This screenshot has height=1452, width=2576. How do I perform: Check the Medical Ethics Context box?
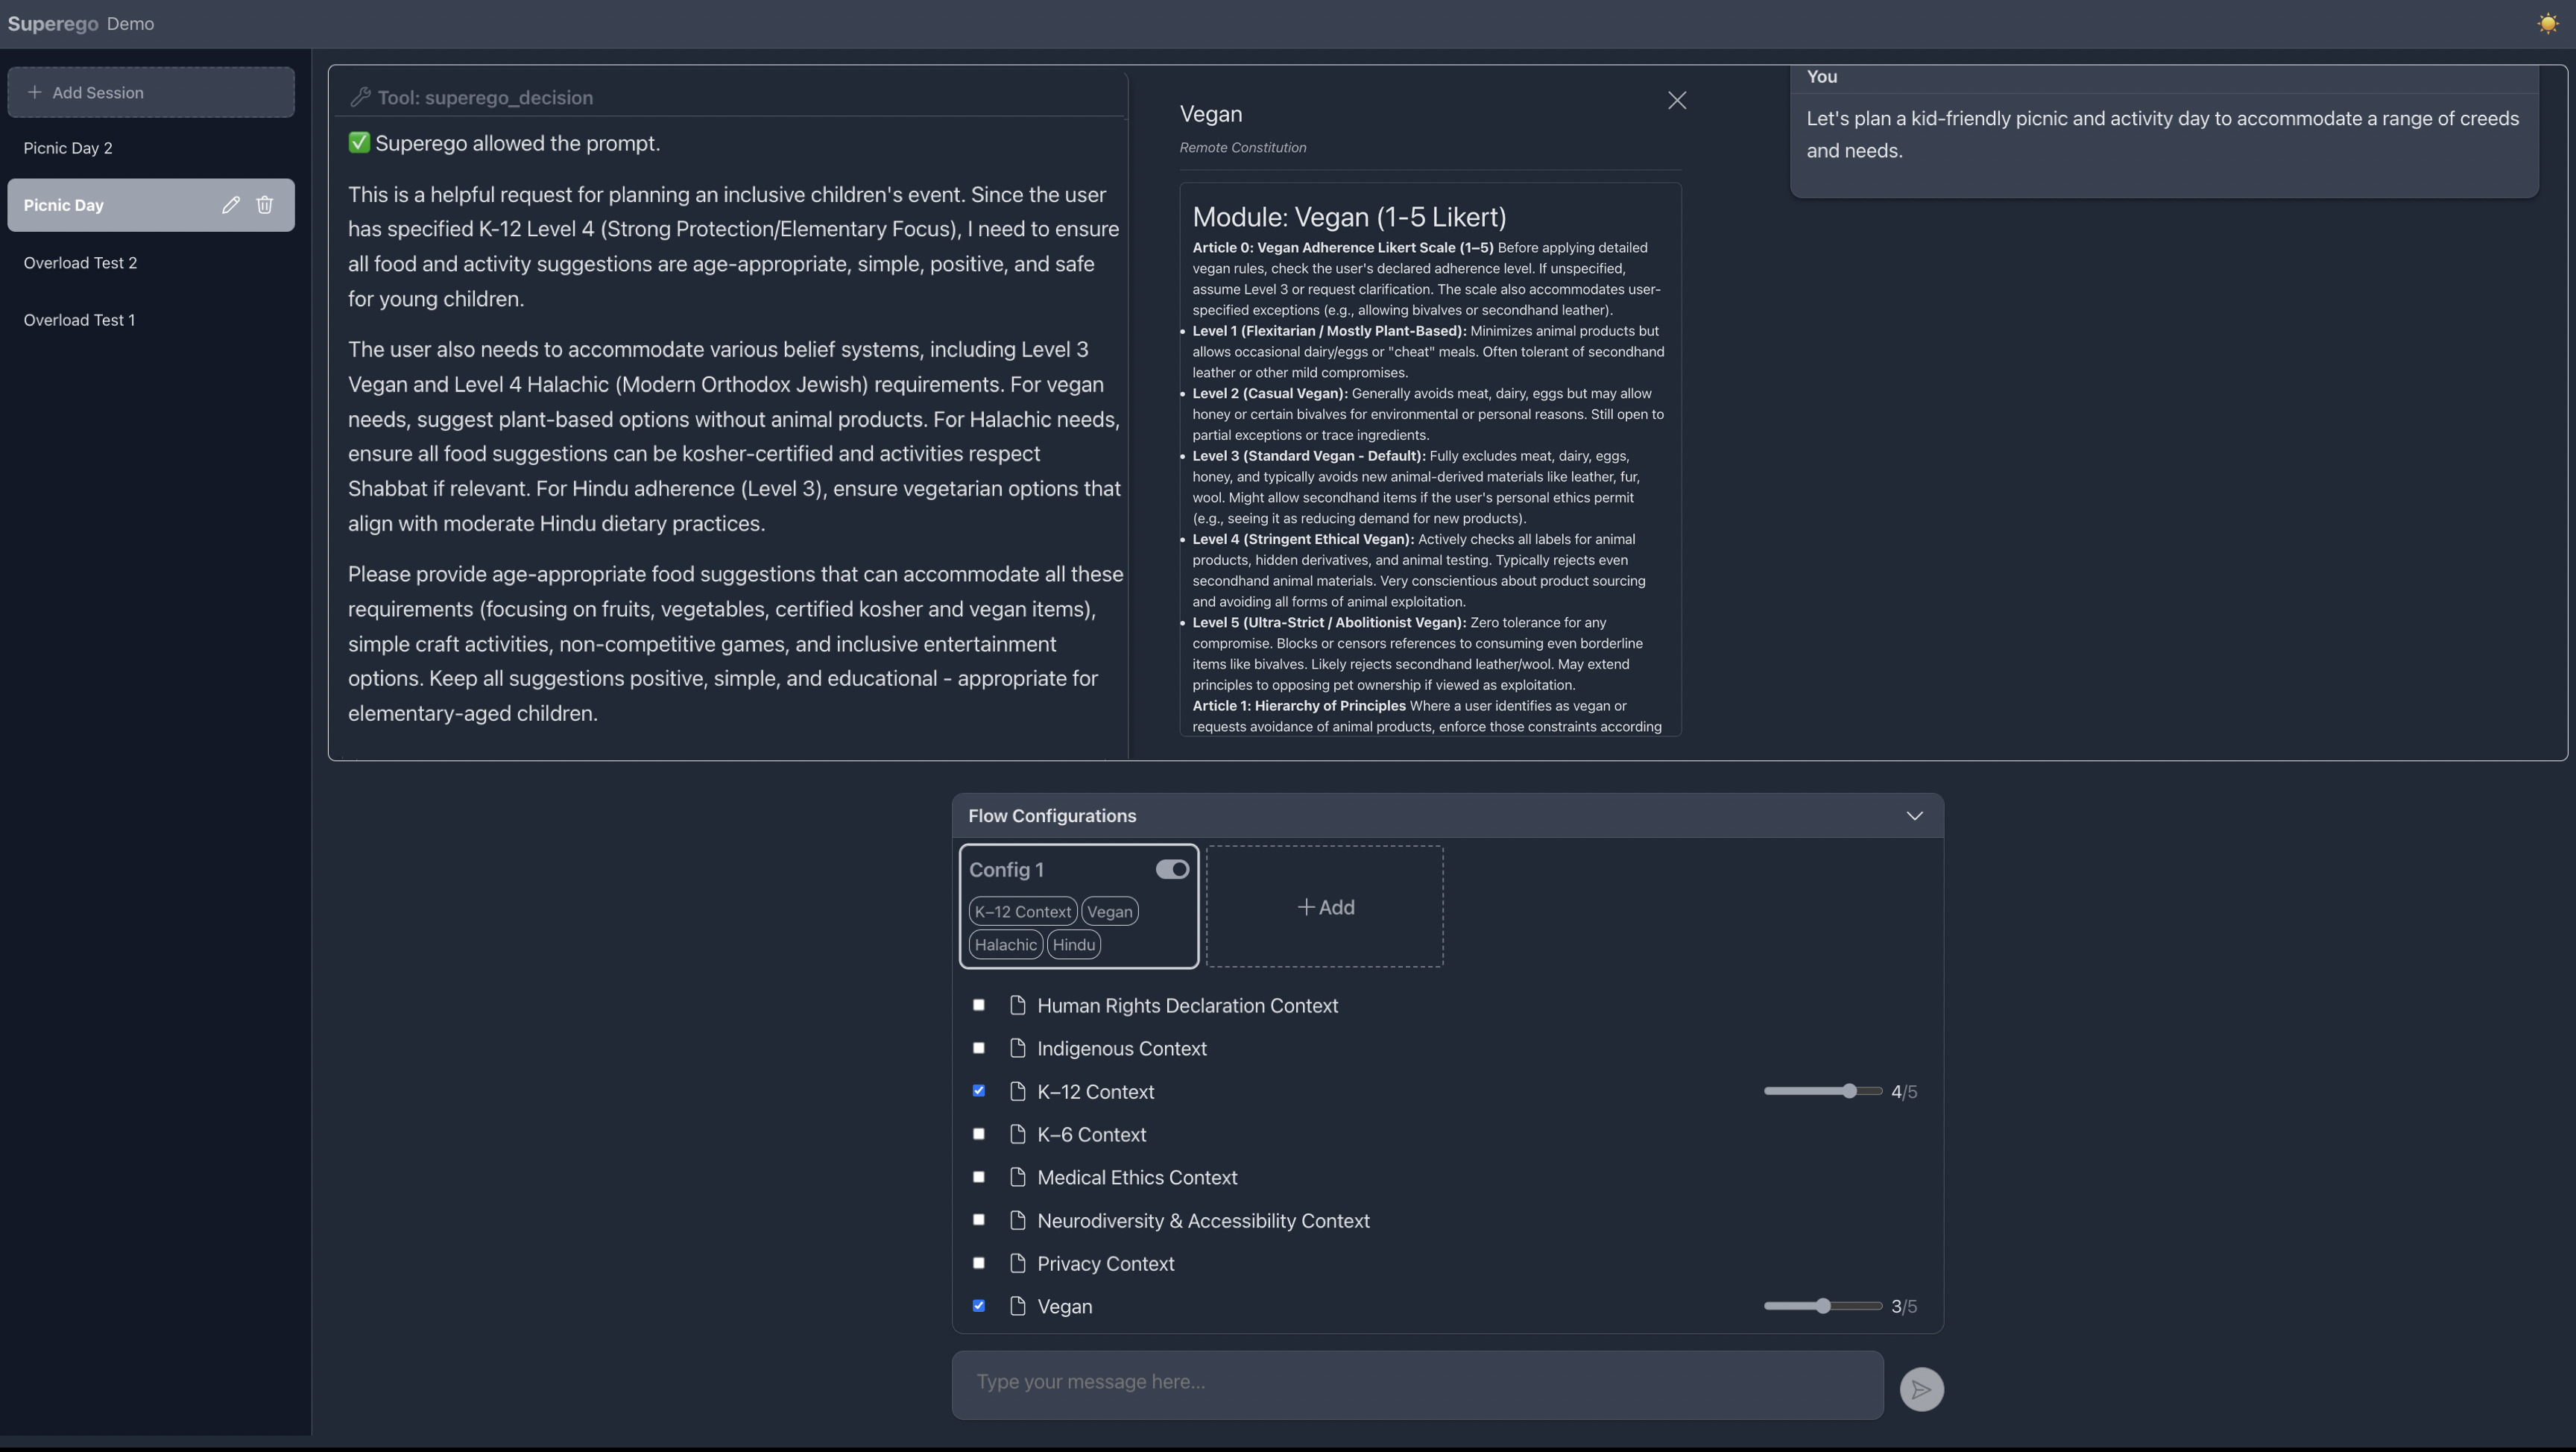tap(979, 1177)
